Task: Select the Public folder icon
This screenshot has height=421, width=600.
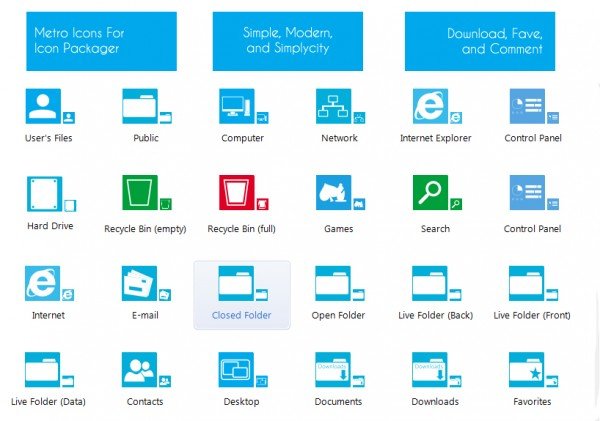Action: click(x=140, y=106)
